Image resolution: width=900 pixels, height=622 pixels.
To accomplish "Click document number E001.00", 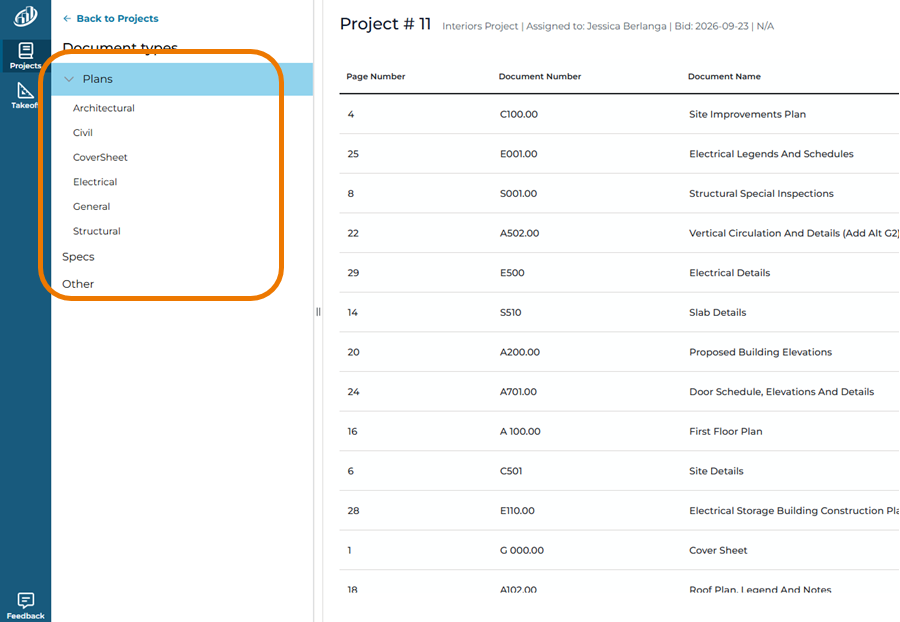I will pyautogui.click(x=518, y=154).
